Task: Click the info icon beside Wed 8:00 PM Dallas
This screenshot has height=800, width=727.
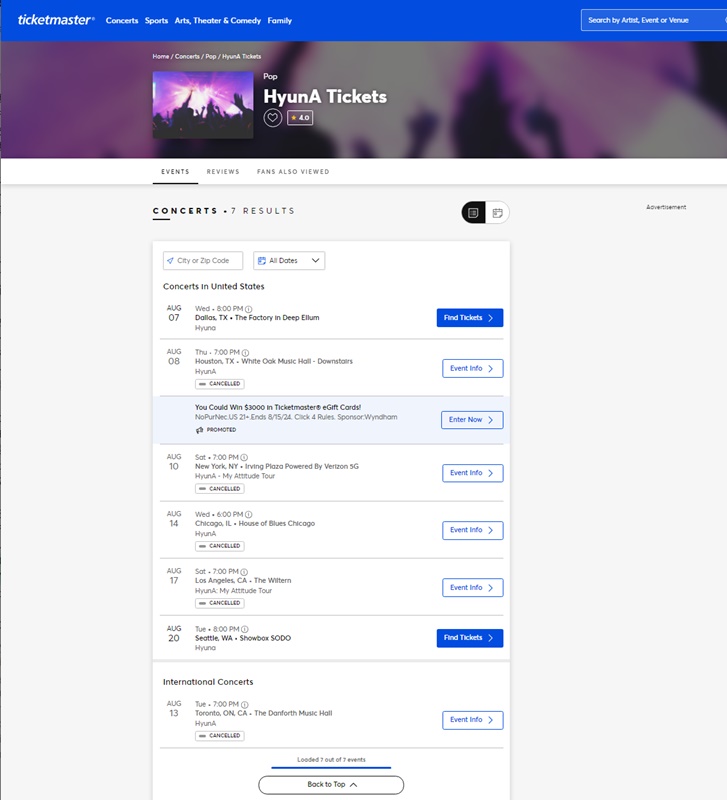Action: click(249, 309)
